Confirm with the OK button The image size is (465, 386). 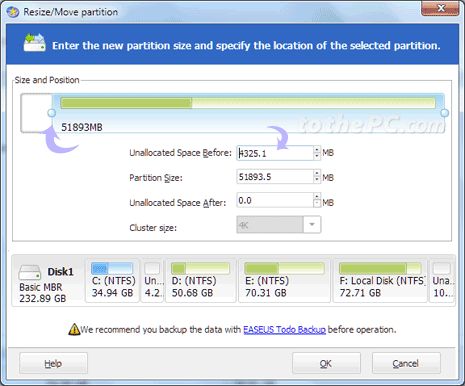point(326,363)
